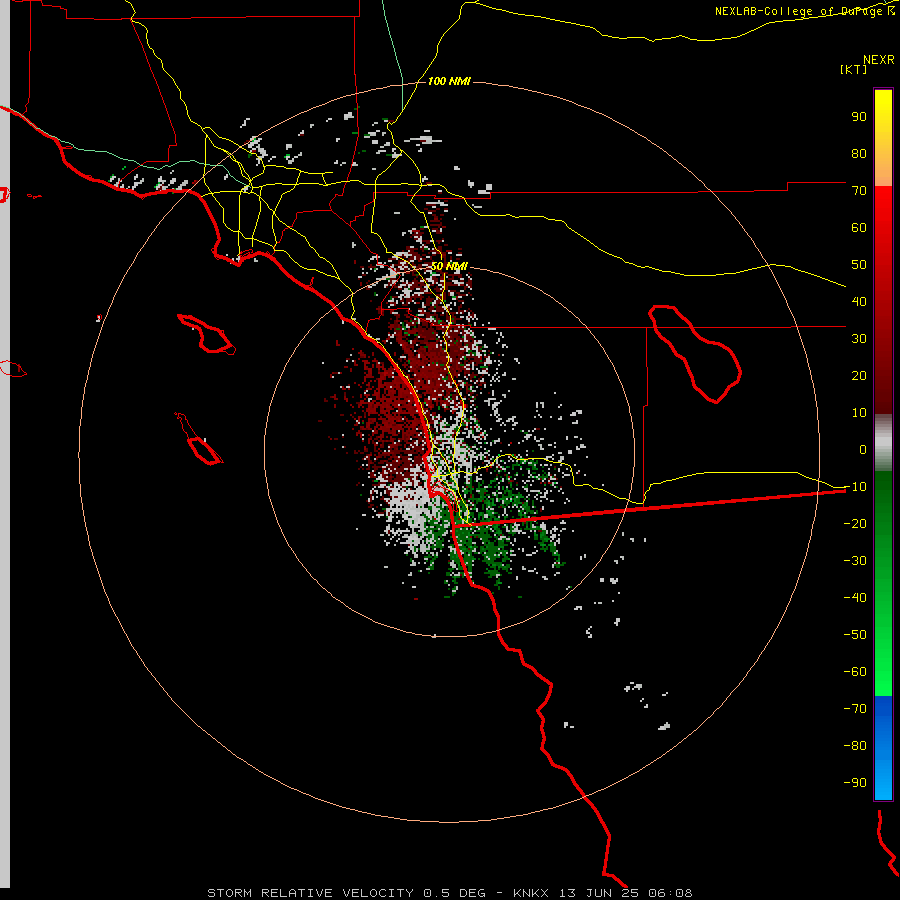Click the positive 20 knots scale label
Screen dimensions: 900x900
(859, 375)
